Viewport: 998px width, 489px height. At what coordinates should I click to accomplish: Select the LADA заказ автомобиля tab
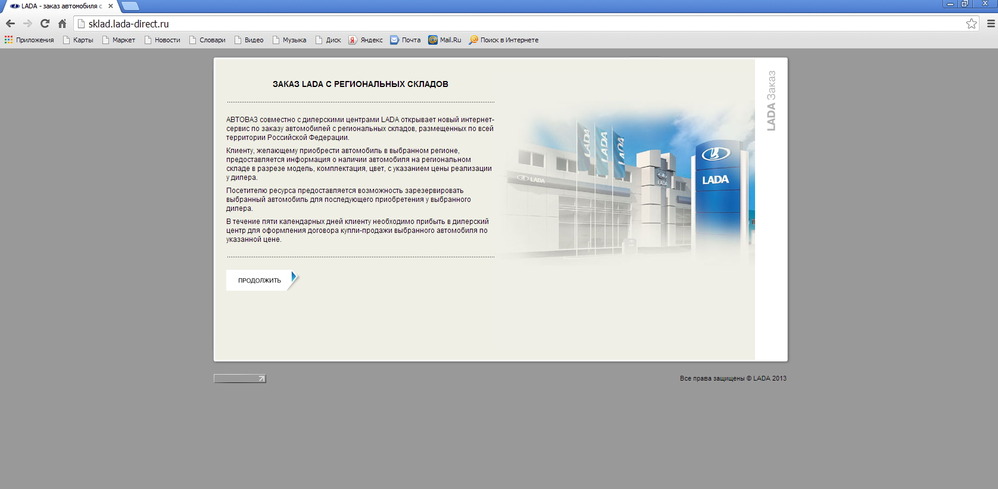59,6
